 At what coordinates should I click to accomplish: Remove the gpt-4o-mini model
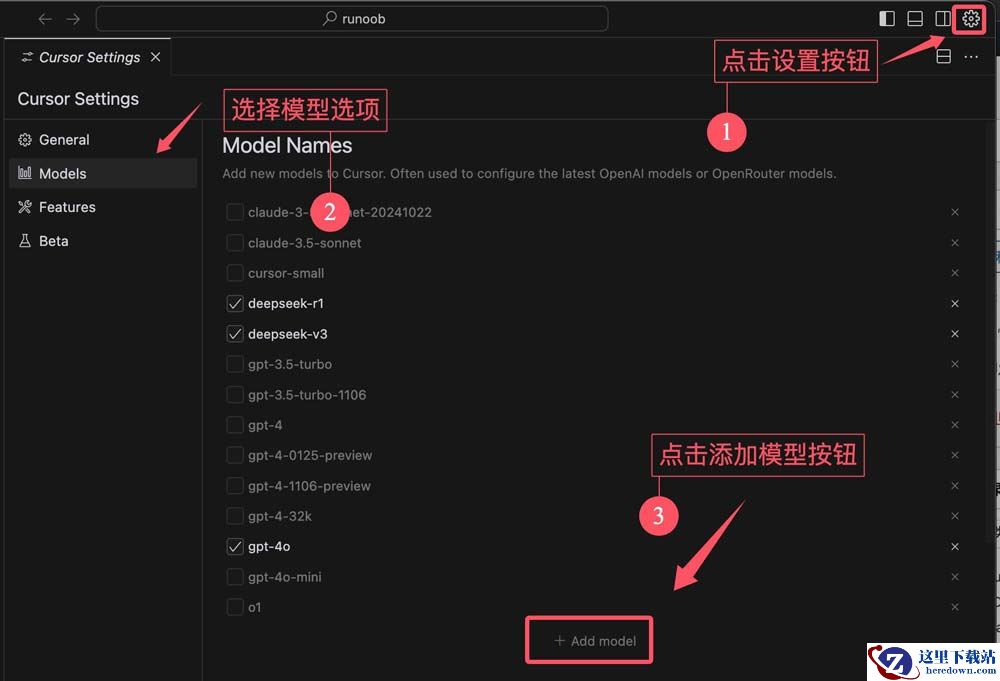pyautogui.click(x=955, y=577)
